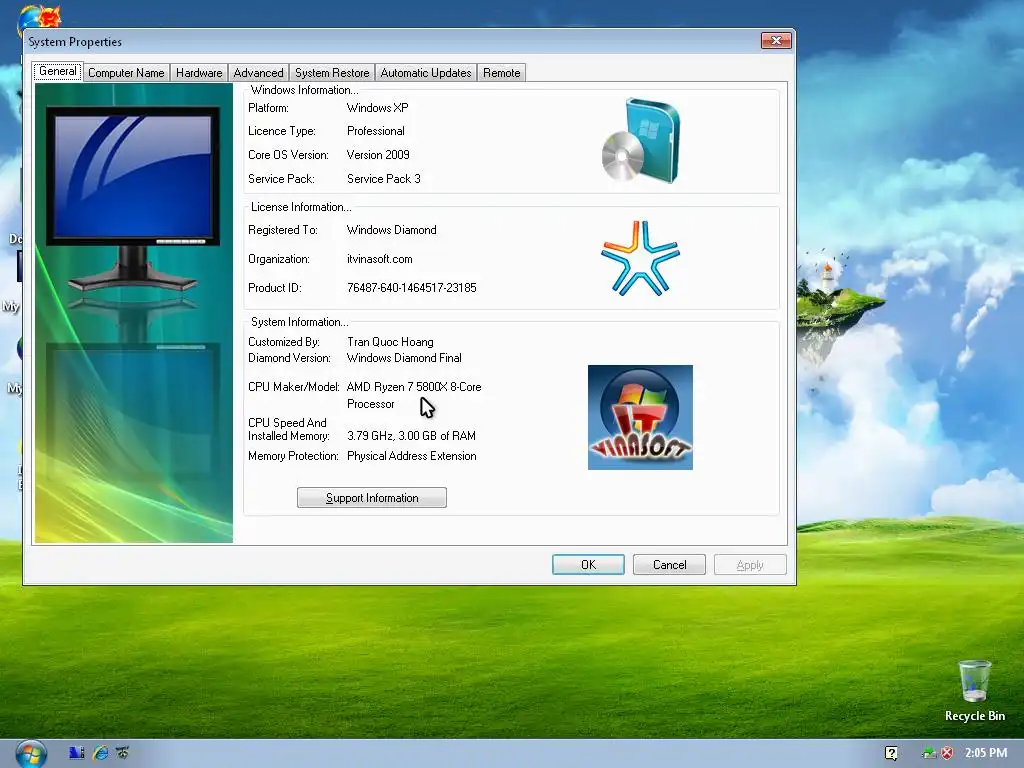Screen dimensions: 1024x768
Task: Click the System Properties title bar
Action: coord(392,41)
